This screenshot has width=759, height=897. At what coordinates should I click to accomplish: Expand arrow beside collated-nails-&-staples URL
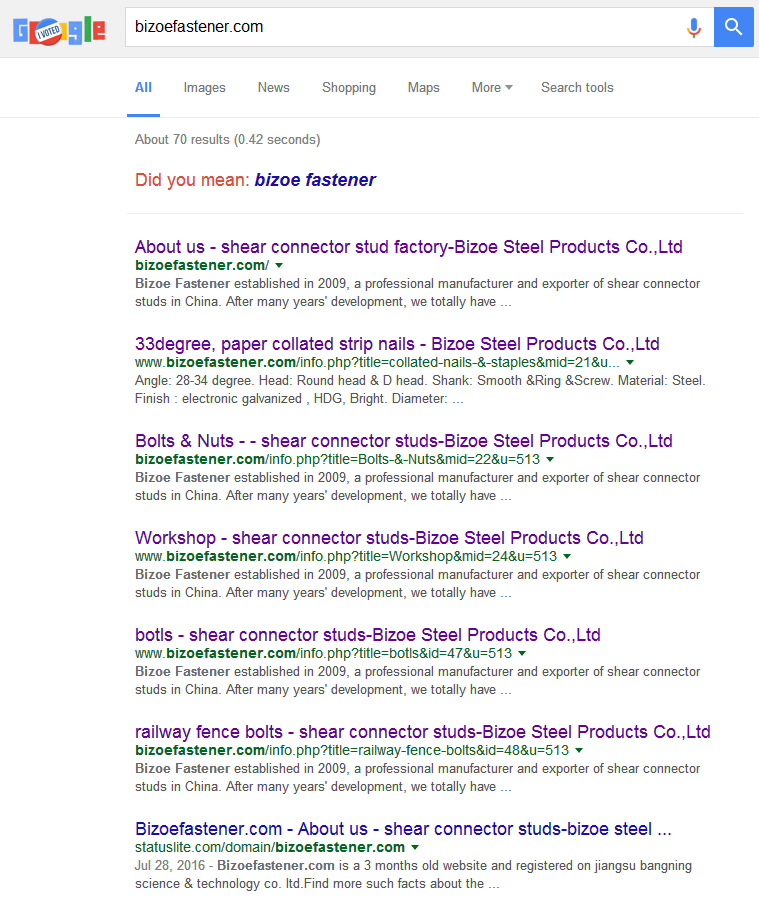point(630,363)
